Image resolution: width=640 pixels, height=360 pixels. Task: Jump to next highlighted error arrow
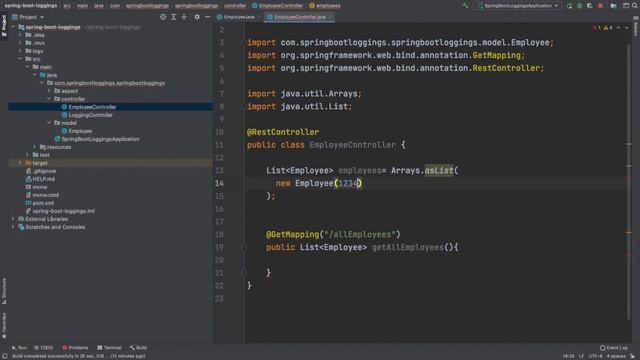(x=627, y=28)
